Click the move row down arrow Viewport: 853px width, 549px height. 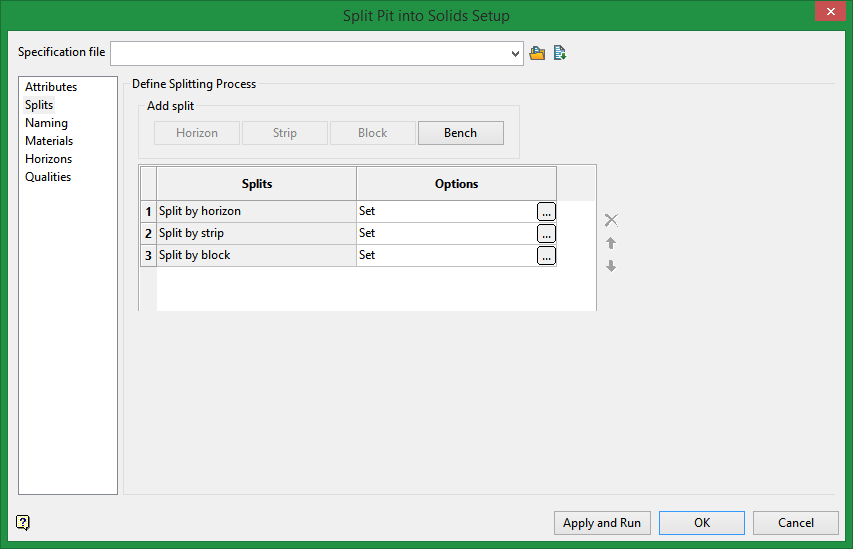(611, 266)
